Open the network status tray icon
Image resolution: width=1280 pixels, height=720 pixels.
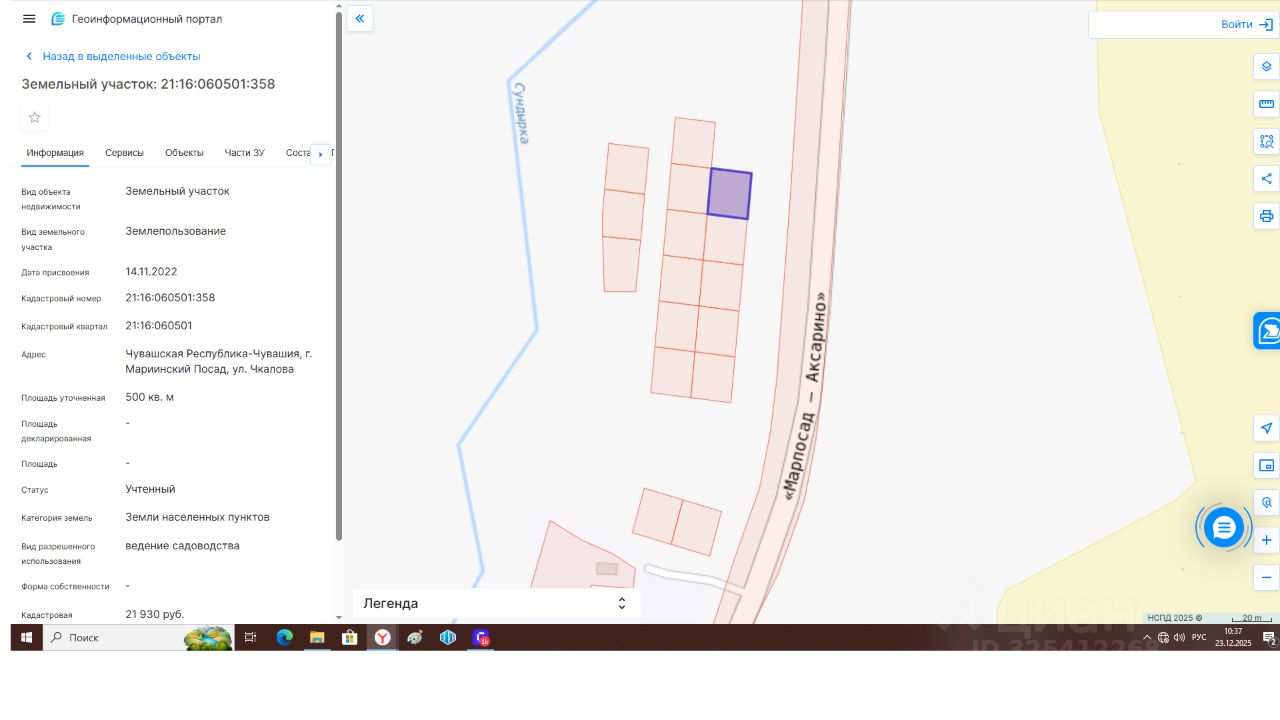pyautogui.click(x=1163, y=638)
